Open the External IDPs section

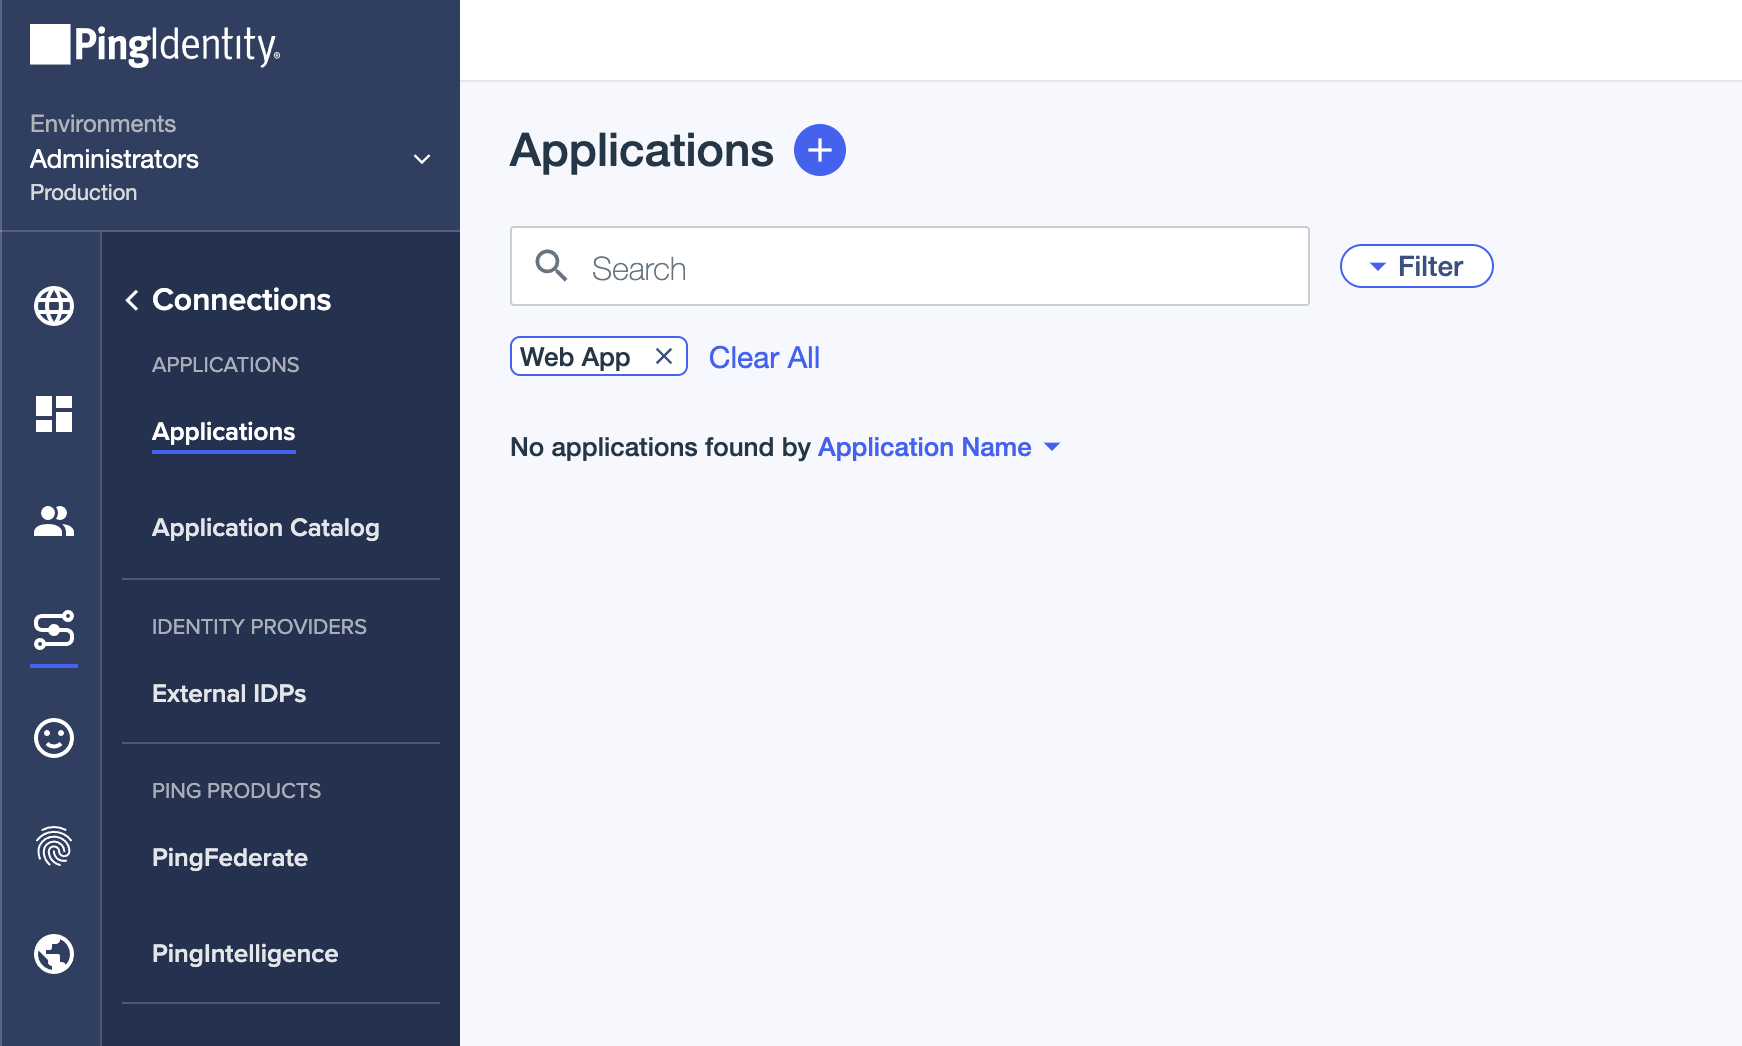coord(229,693)
